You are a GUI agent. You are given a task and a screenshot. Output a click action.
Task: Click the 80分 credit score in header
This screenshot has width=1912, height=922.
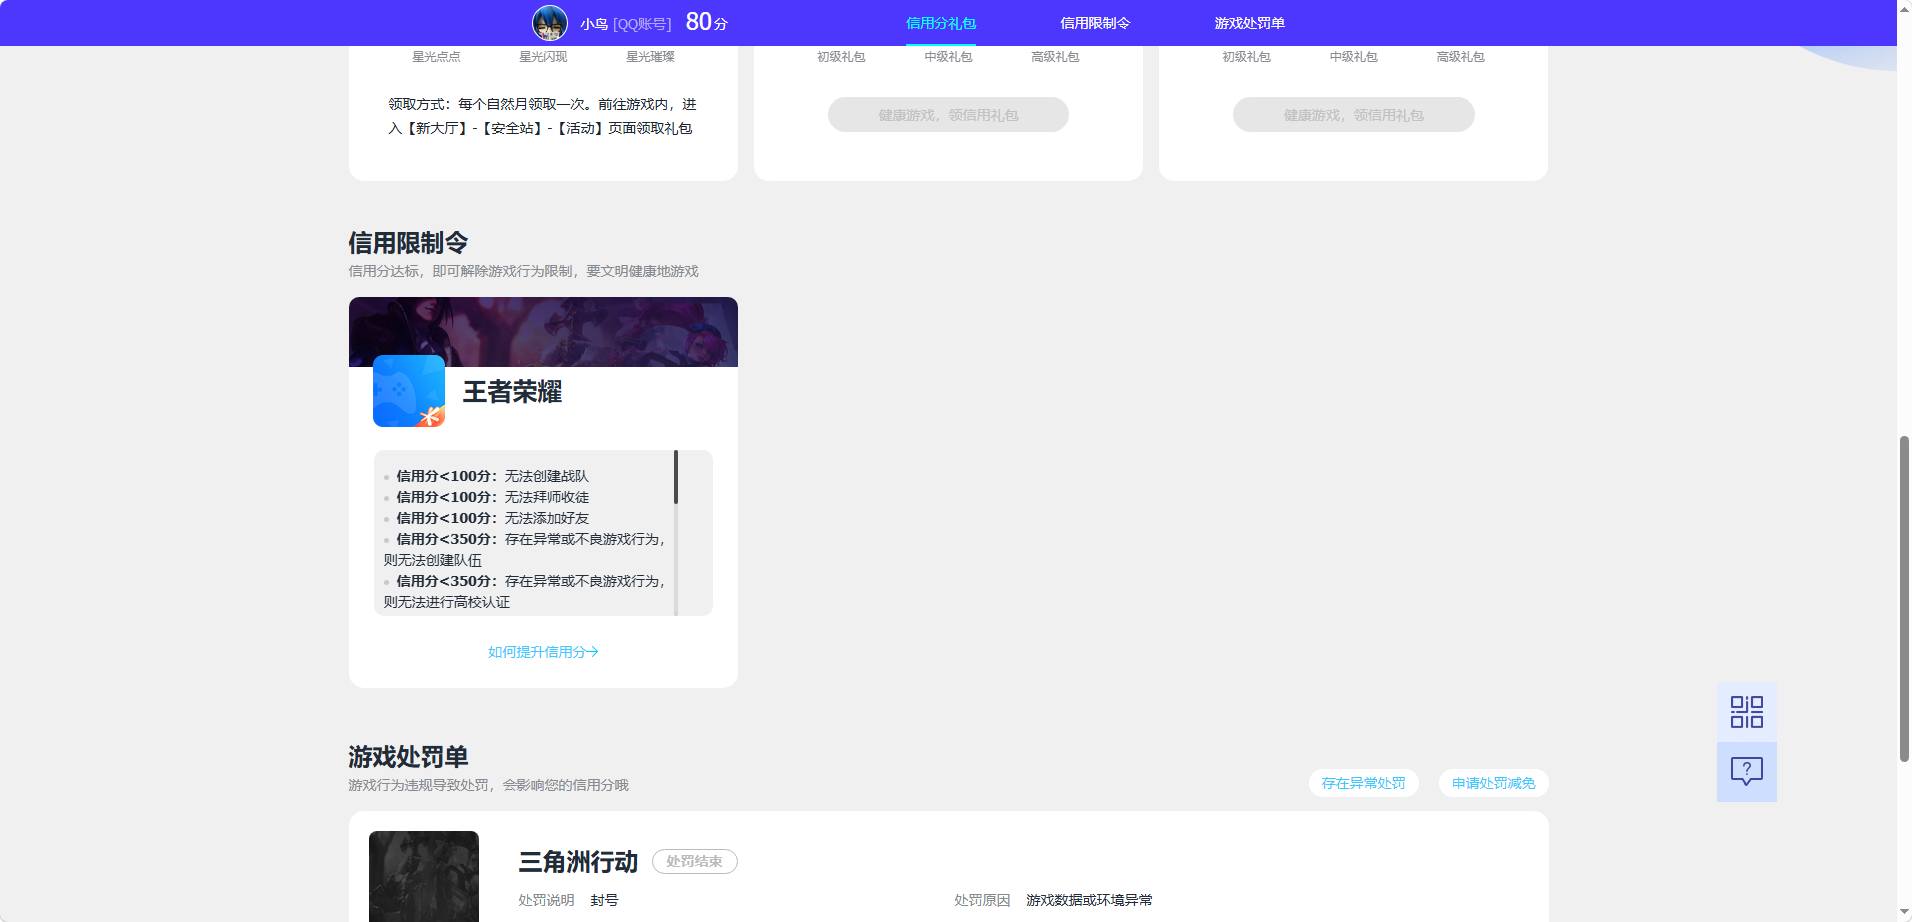click(706, 22)
